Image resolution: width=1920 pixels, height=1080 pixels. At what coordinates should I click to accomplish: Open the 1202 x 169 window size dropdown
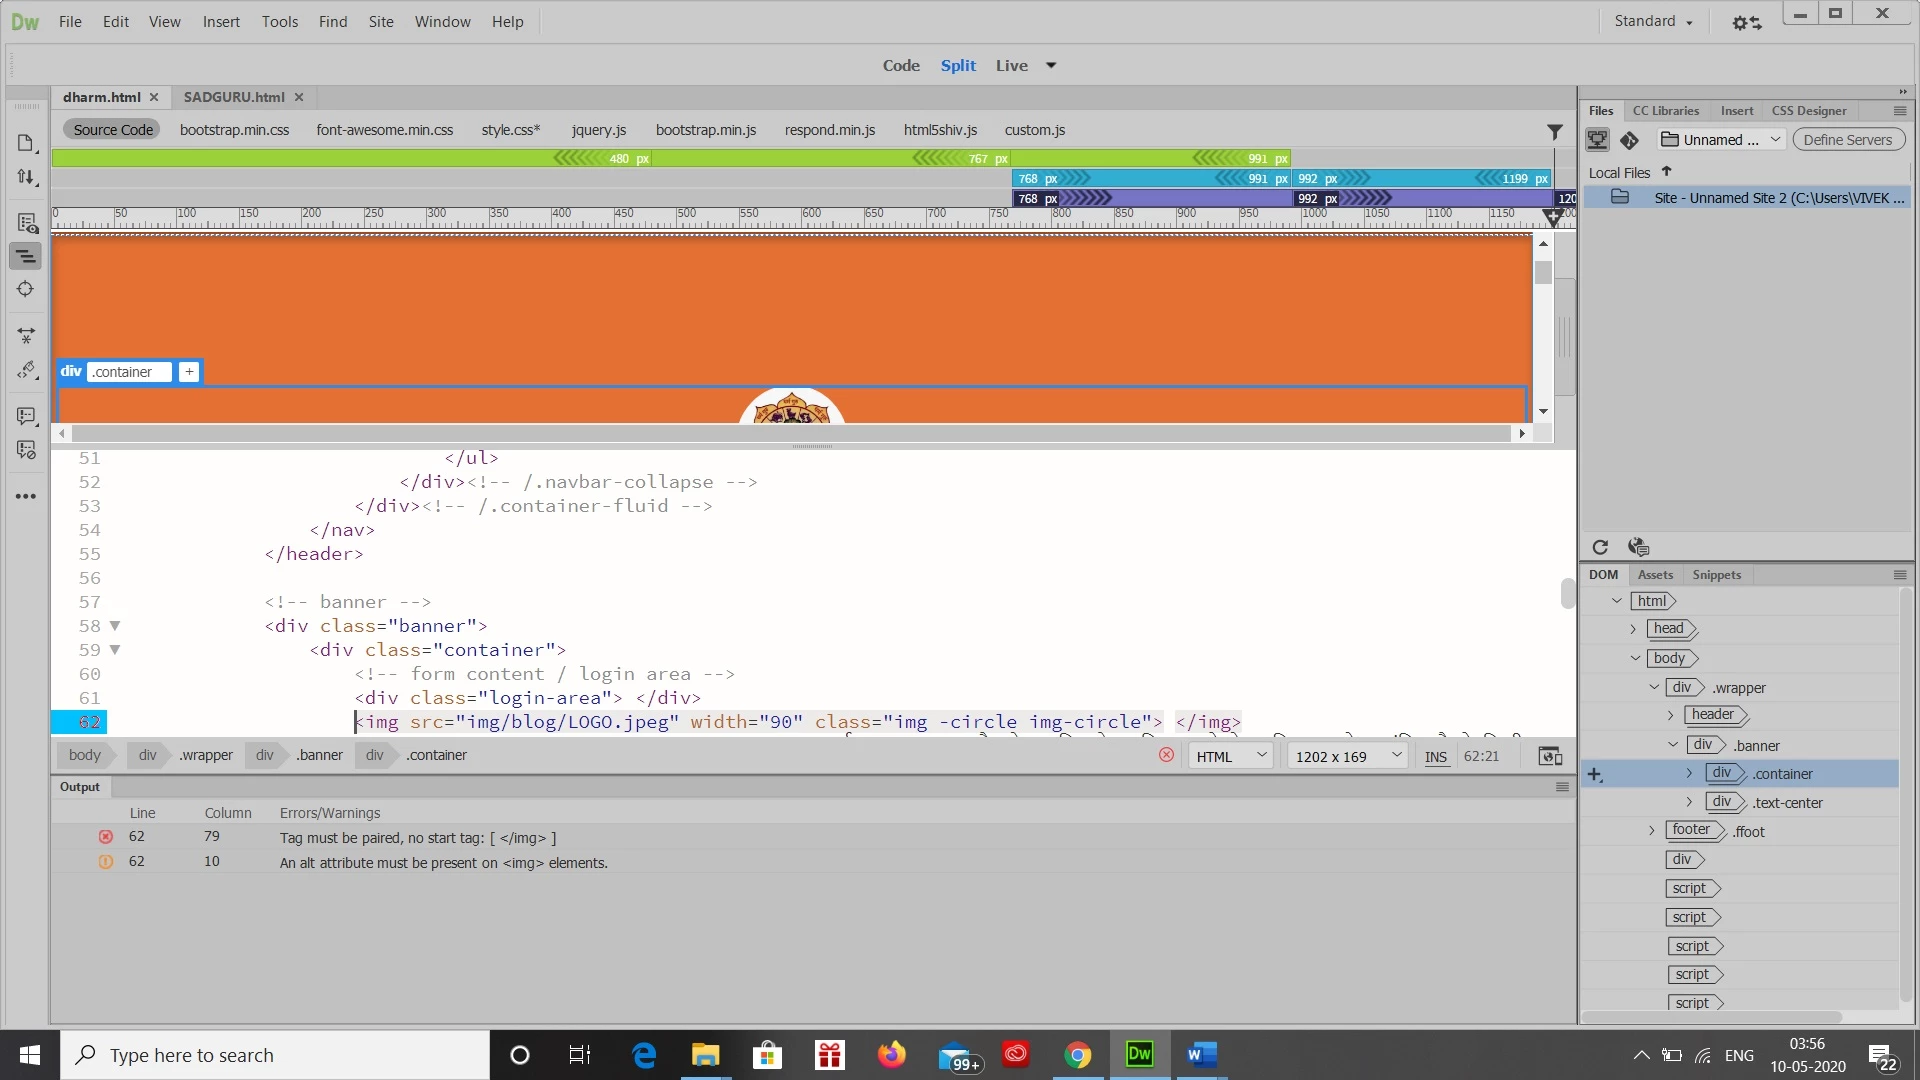(x=1348, y=756)
